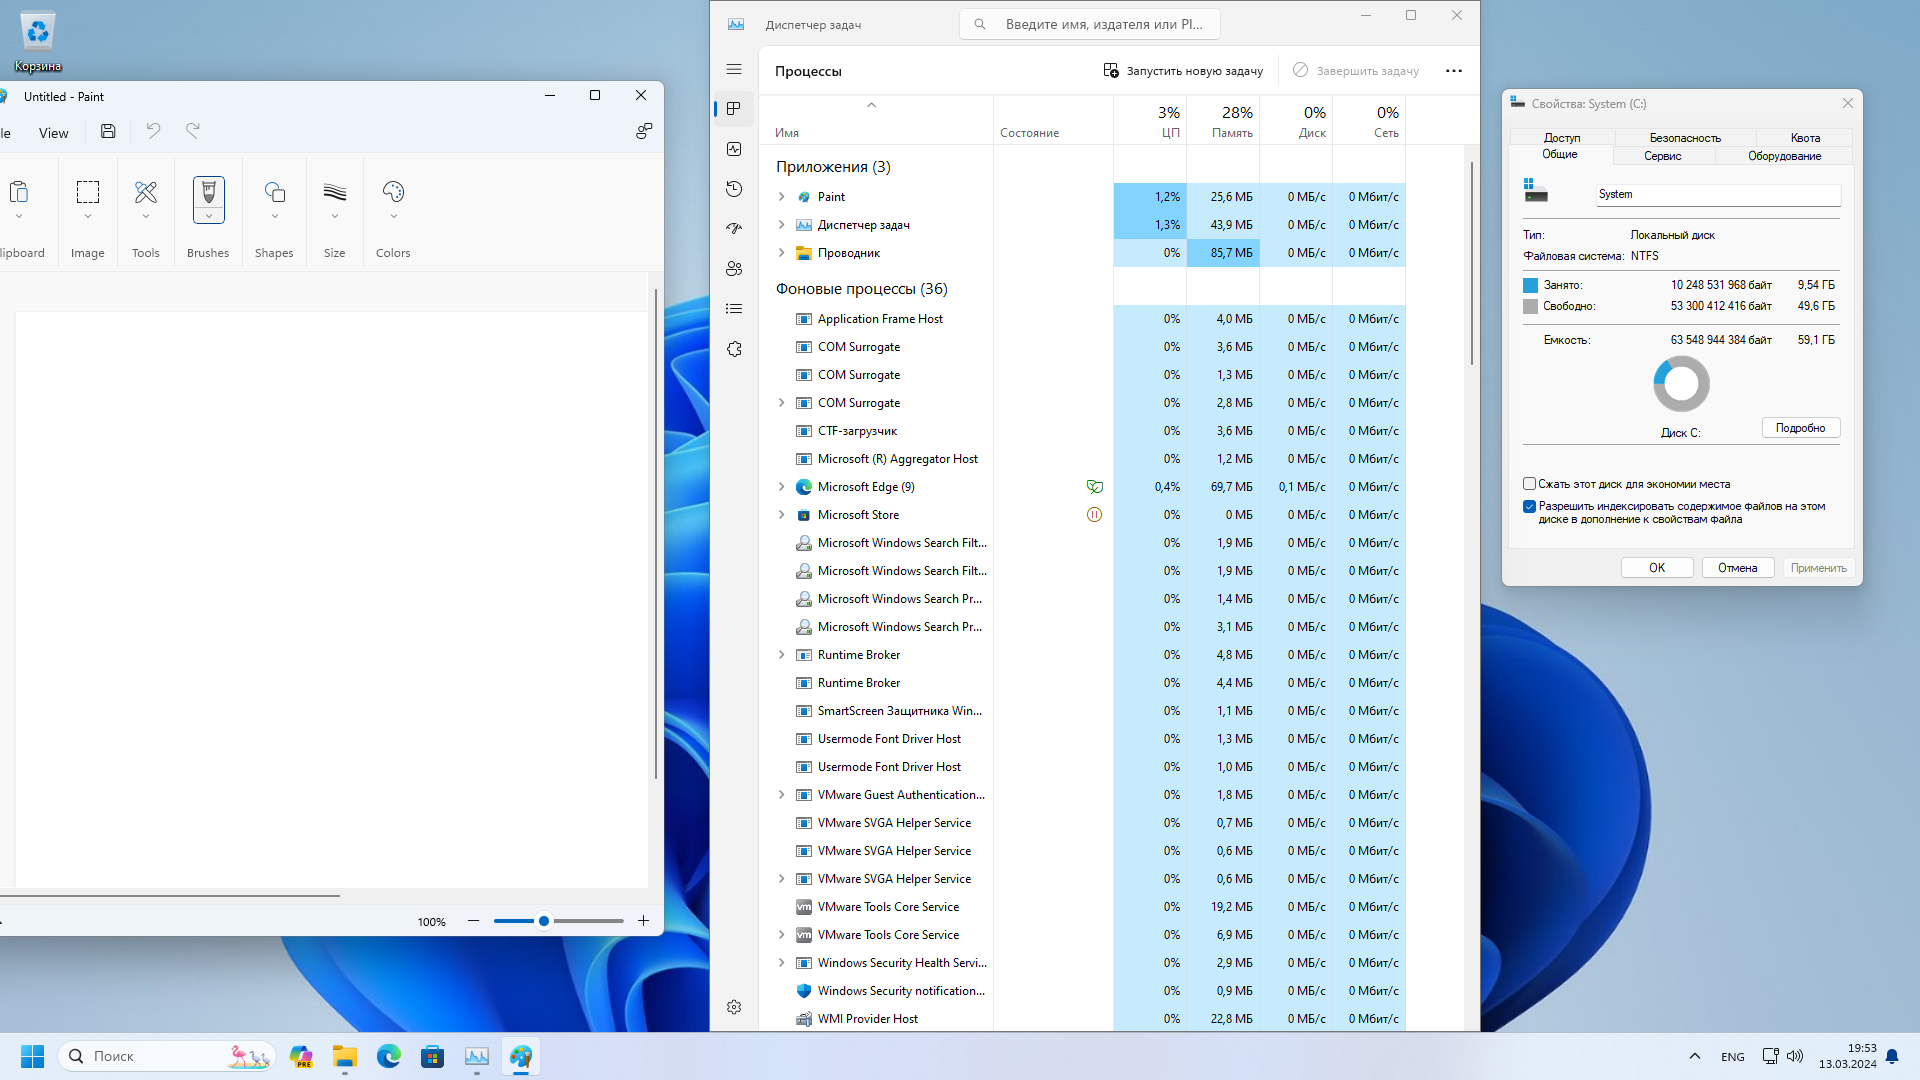Click the Redo arrow in Paint

click(x=193, y=131)
